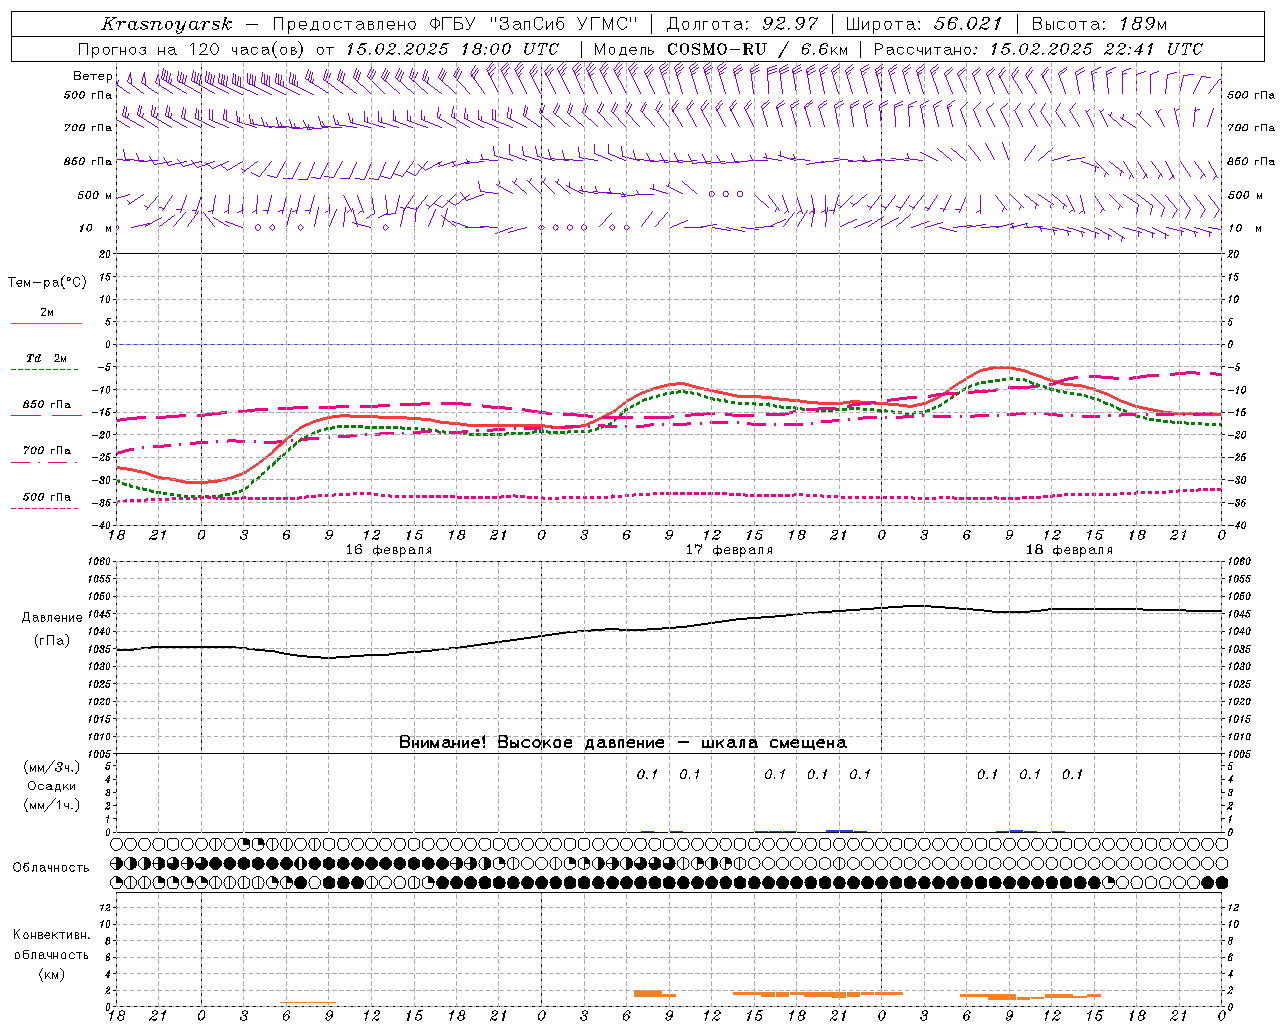Click the "Модель COSMO-RU / 6.6км" label
The image size is (1280, 1024).
721,49
